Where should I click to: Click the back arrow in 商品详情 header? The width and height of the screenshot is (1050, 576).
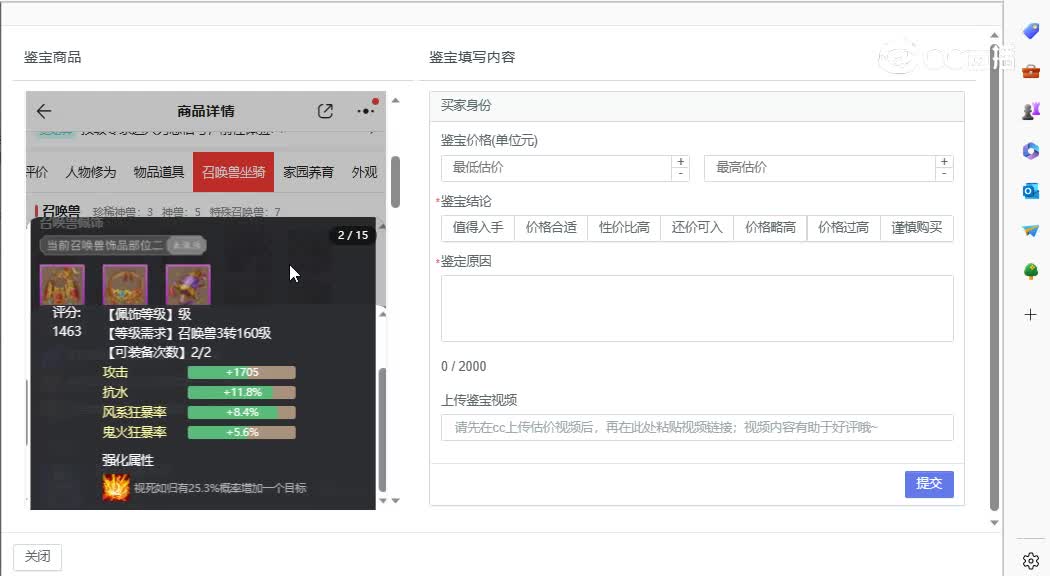43,111
